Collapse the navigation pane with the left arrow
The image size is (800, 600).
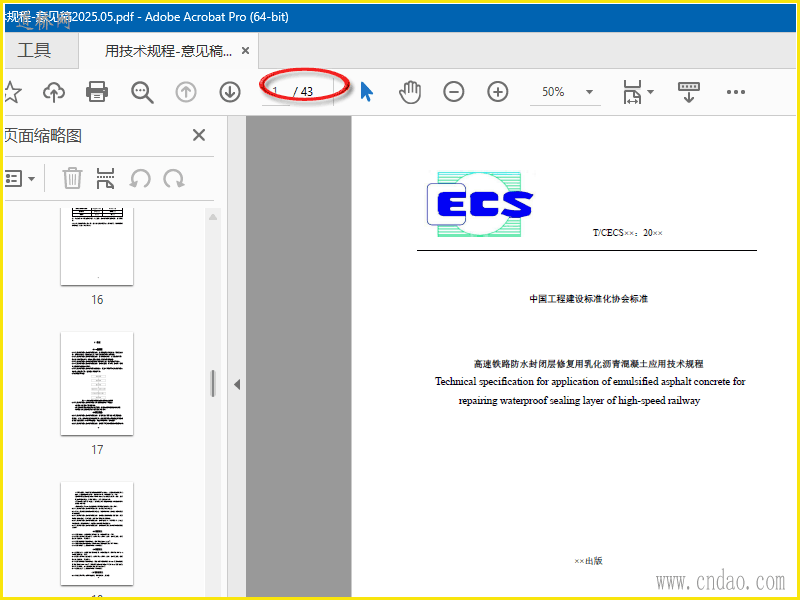tap(237, 385)
